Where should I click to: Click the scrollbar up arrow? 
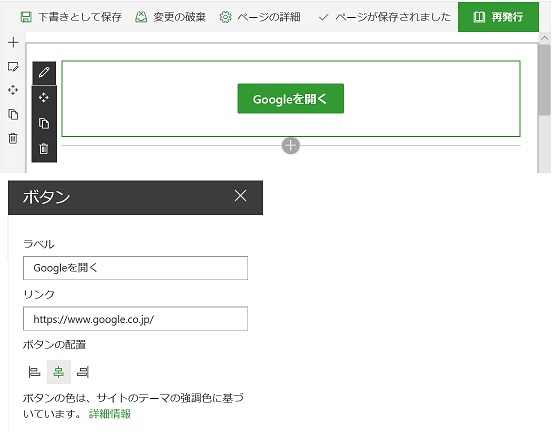click(x=544, y=38)
